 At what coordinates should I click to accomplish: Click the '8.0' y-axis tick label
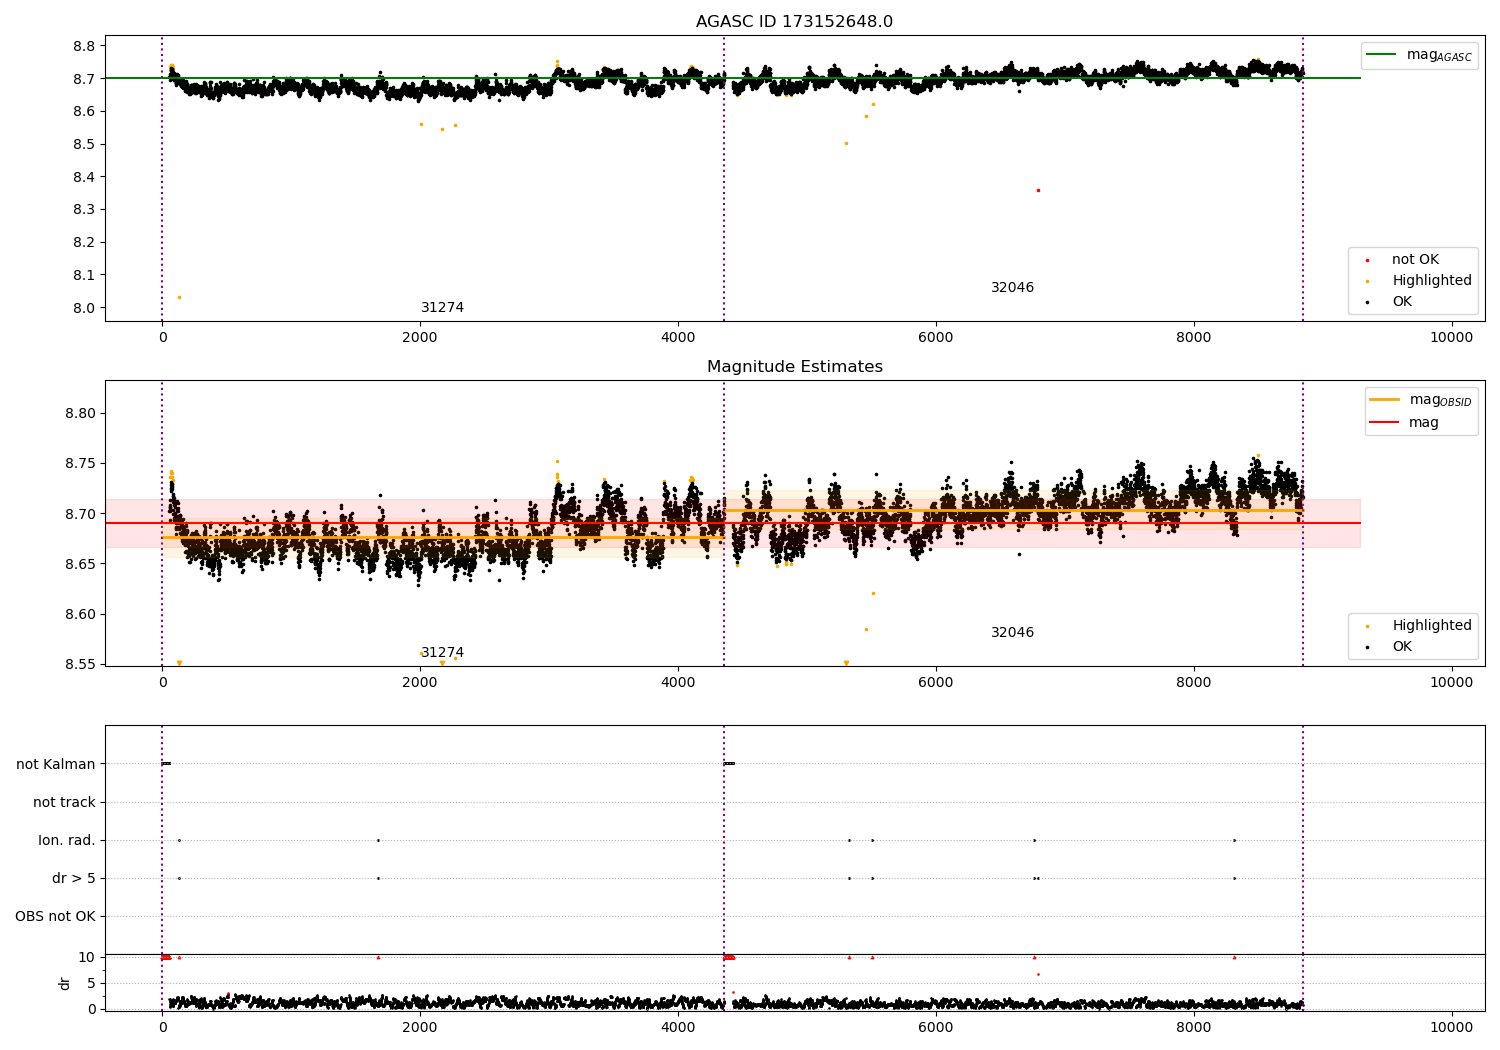coord(84,308)
